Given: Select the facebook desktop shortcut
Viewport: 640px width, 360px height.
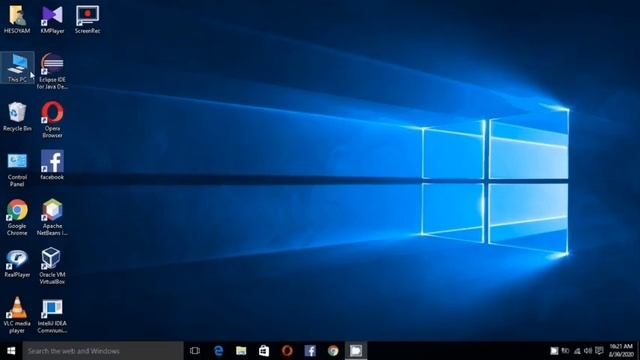Looking at the screenshot, I should (52, 165).
